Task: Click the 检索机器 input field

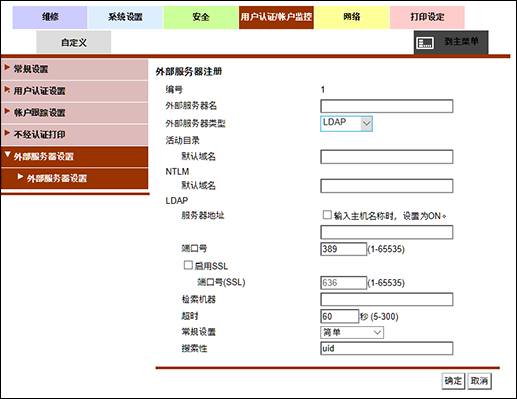Action: click(387, 299)
